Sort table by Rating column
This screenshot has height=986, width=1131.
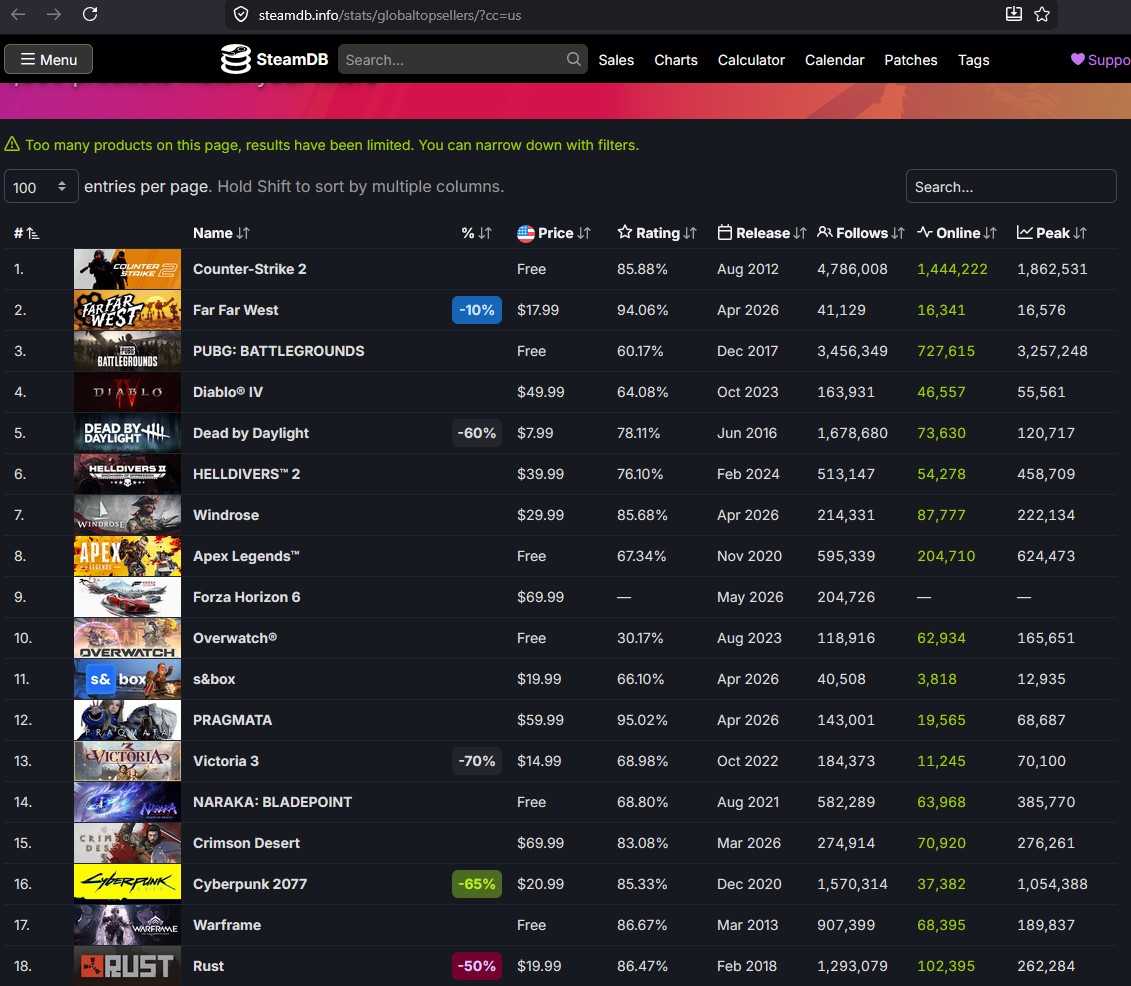pos(657,233)
